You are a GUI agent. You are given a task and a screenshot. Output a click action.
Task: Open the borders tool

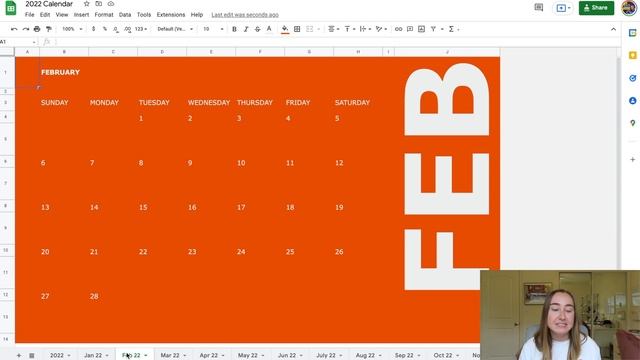click(x=297, y=29)
